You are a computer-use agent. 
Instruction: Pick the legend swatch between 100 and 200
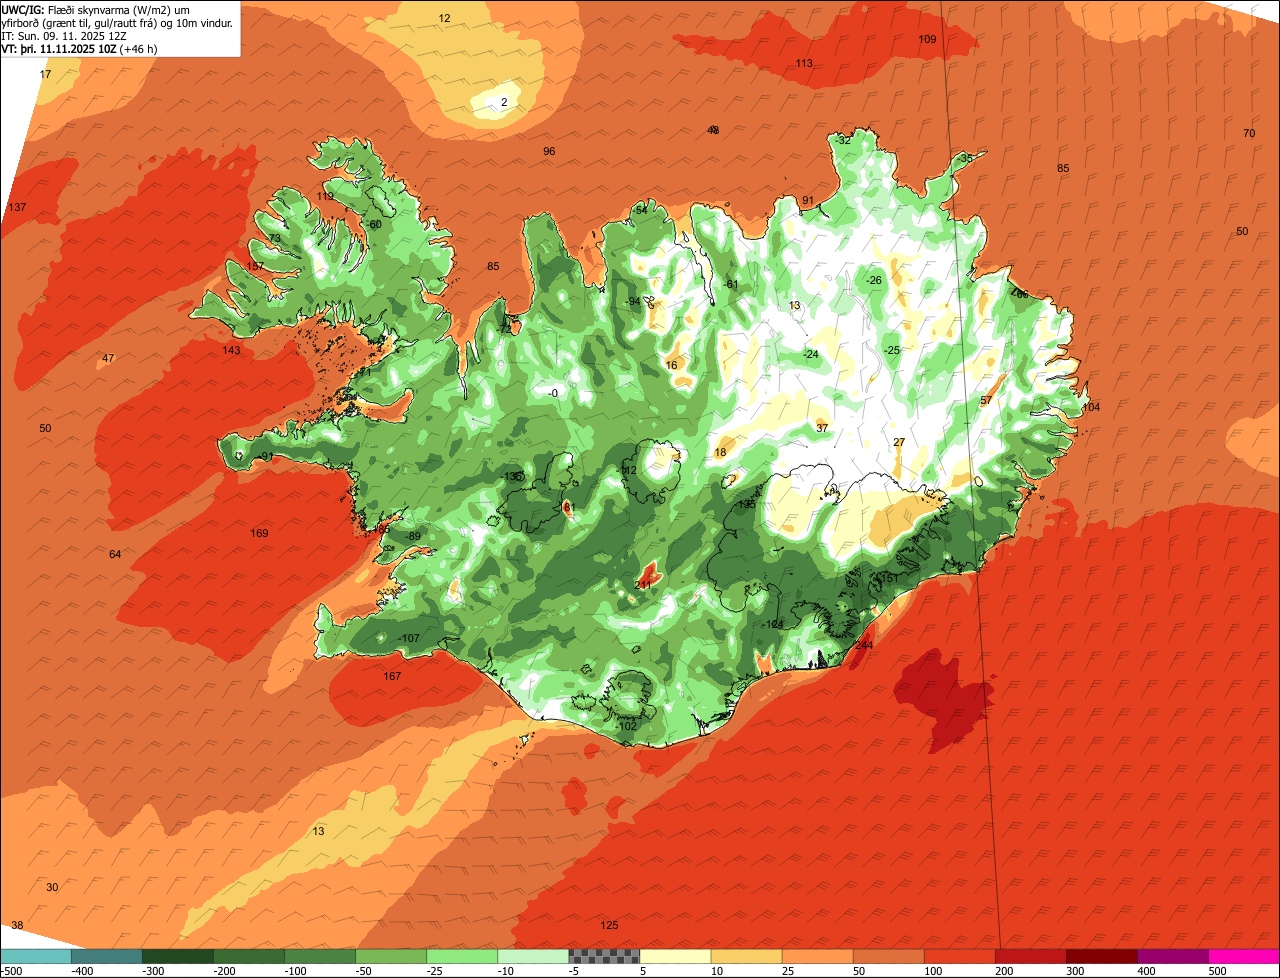[960, 956]
